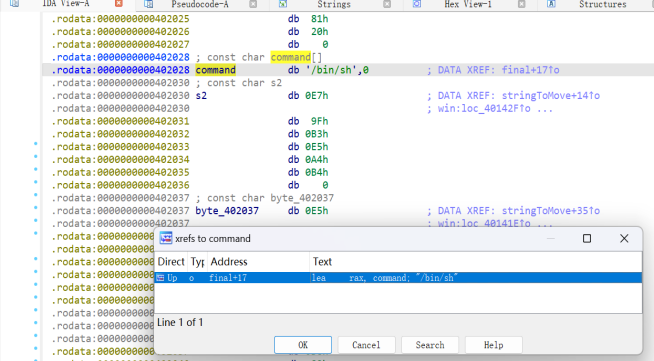Image resolution: width=654 pixels, height=361 pixels.
Task: Click address .rodata:0000000000402025
Action: [121, 19]
